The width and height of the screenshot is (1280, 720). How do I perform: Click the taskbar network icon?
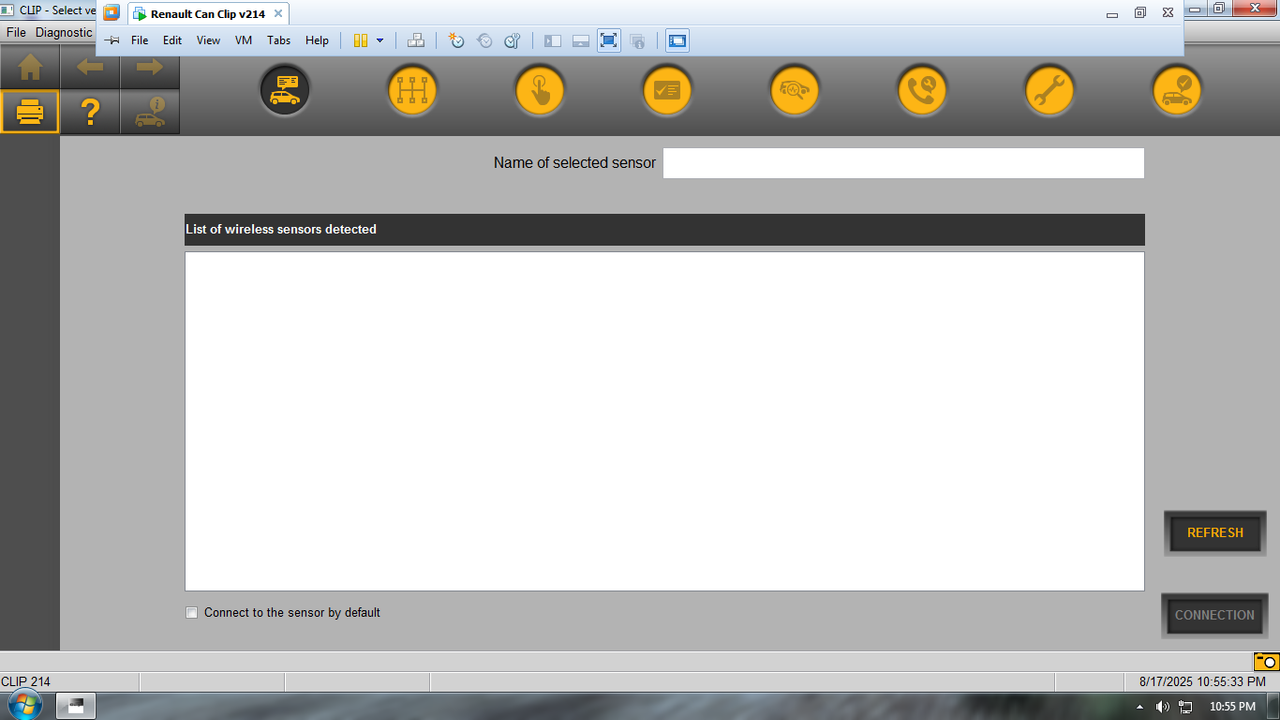(1185, 706)
